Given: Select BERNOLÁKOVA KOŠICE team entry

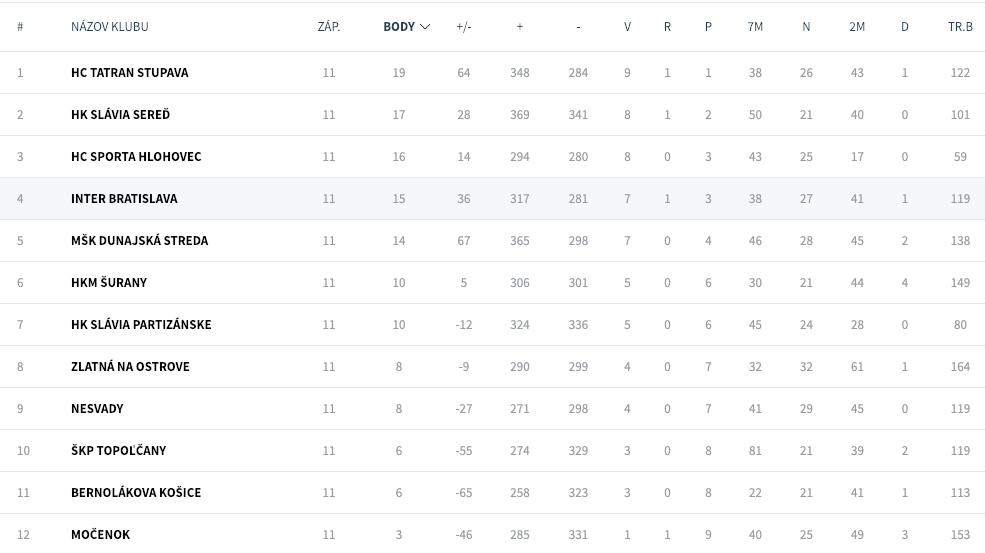Looking at the screenshot, I should (136, 493).
